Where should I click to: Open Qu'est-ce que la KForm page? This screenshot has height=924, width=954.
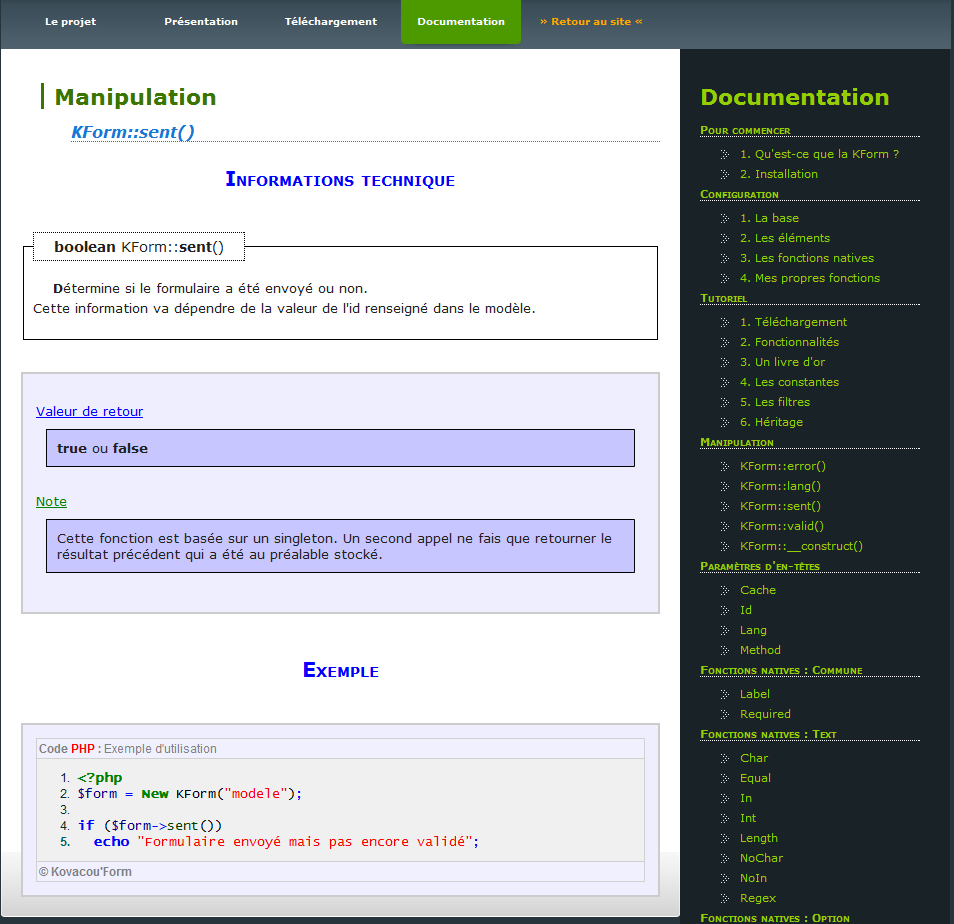819,155
